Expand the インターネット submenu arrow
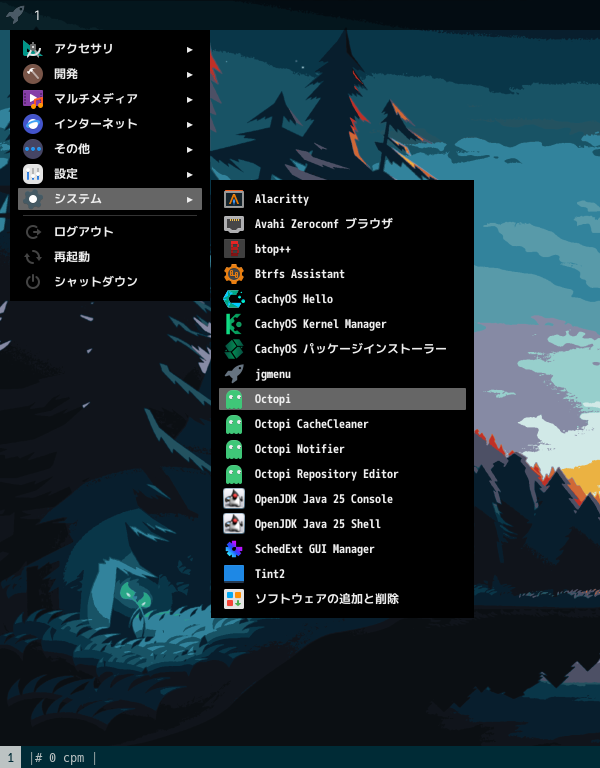 190,124
